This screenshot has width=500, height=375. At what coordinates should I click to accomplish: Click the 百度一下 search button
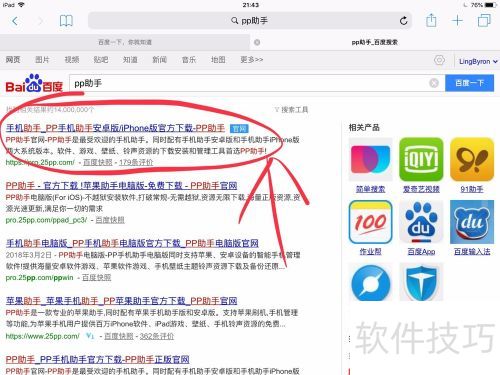[470, 83]
